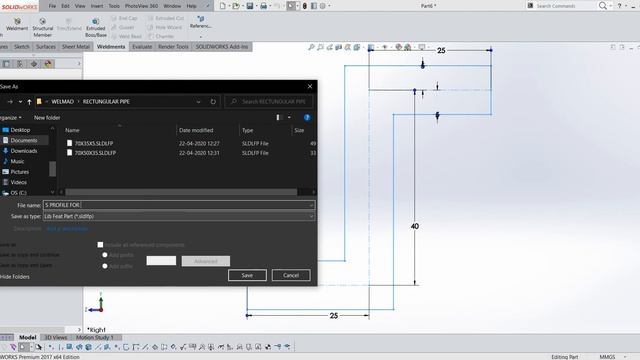Screen dimensions: 640x360
Task: Click the Search RECTUNGULAR PIPE field
Action: pos(269,101)
